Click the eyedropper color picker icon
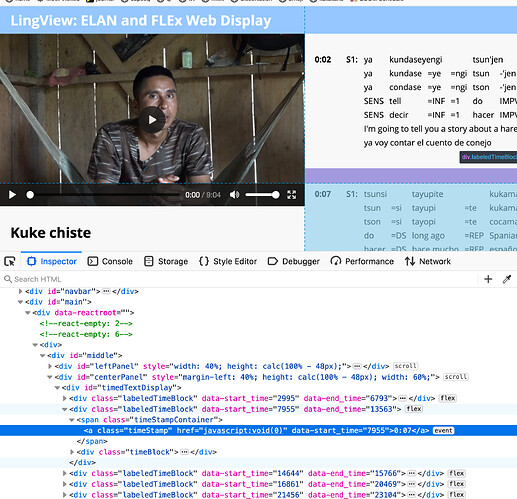The image size is (517, 499). click(507, 279)
